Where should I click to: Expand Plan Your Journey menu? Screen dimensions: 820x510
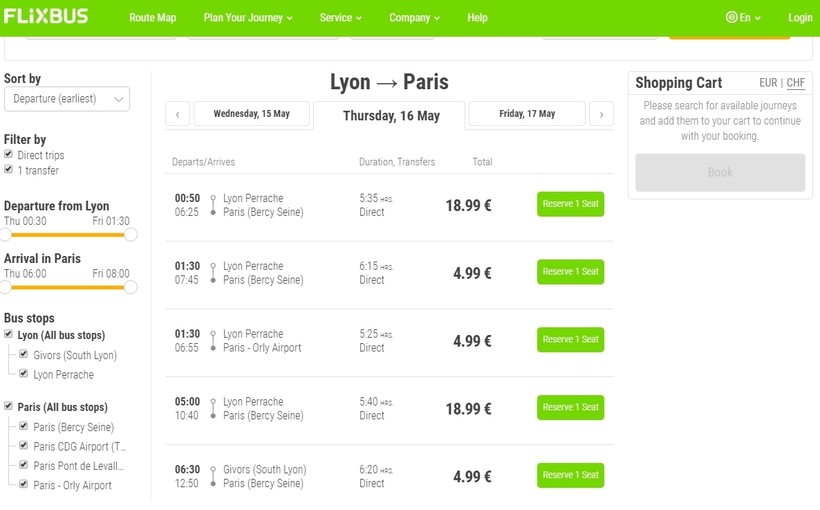click(248, 17)
